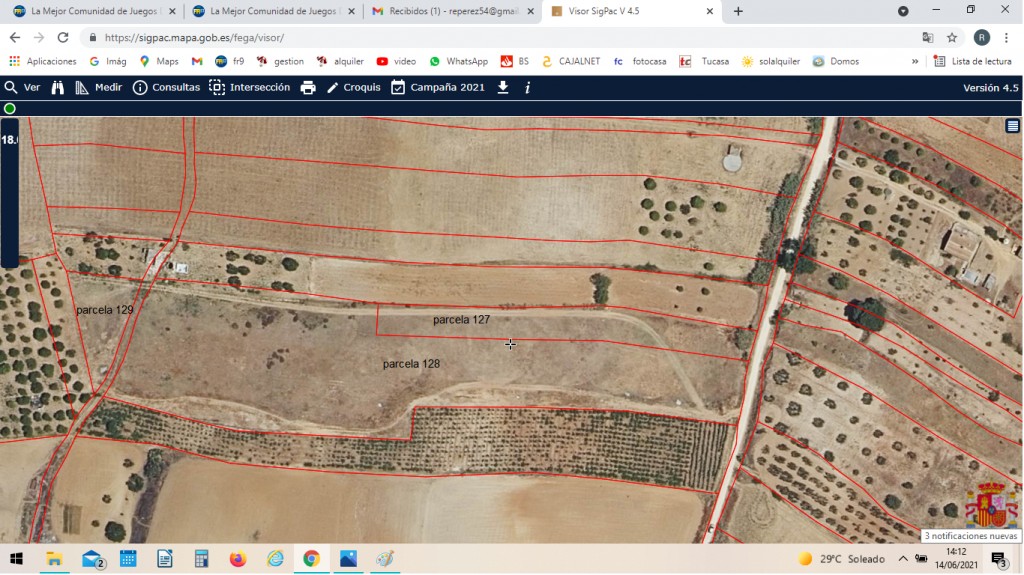Switch to the Recibidos Gmail tab

pyautogui.click(x=452, y=11)
